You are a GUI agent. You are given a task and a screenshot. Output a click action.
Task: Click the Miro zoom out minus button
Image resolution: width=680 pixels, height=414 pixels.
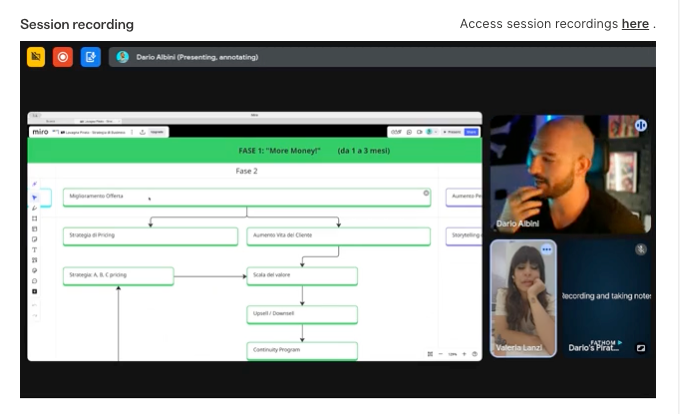pos(441,354)
